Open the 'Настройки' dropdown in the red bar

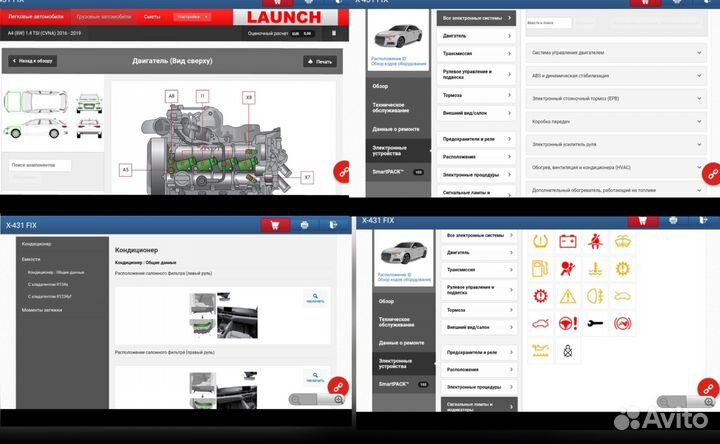[192, 17]
